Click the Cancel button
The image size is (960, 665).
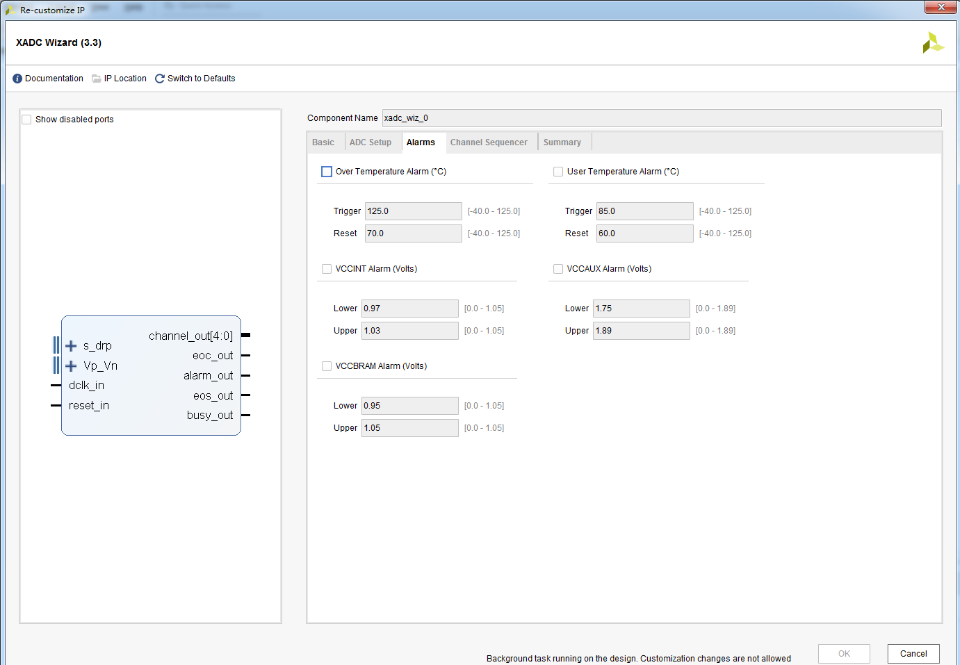coord(913,653)
